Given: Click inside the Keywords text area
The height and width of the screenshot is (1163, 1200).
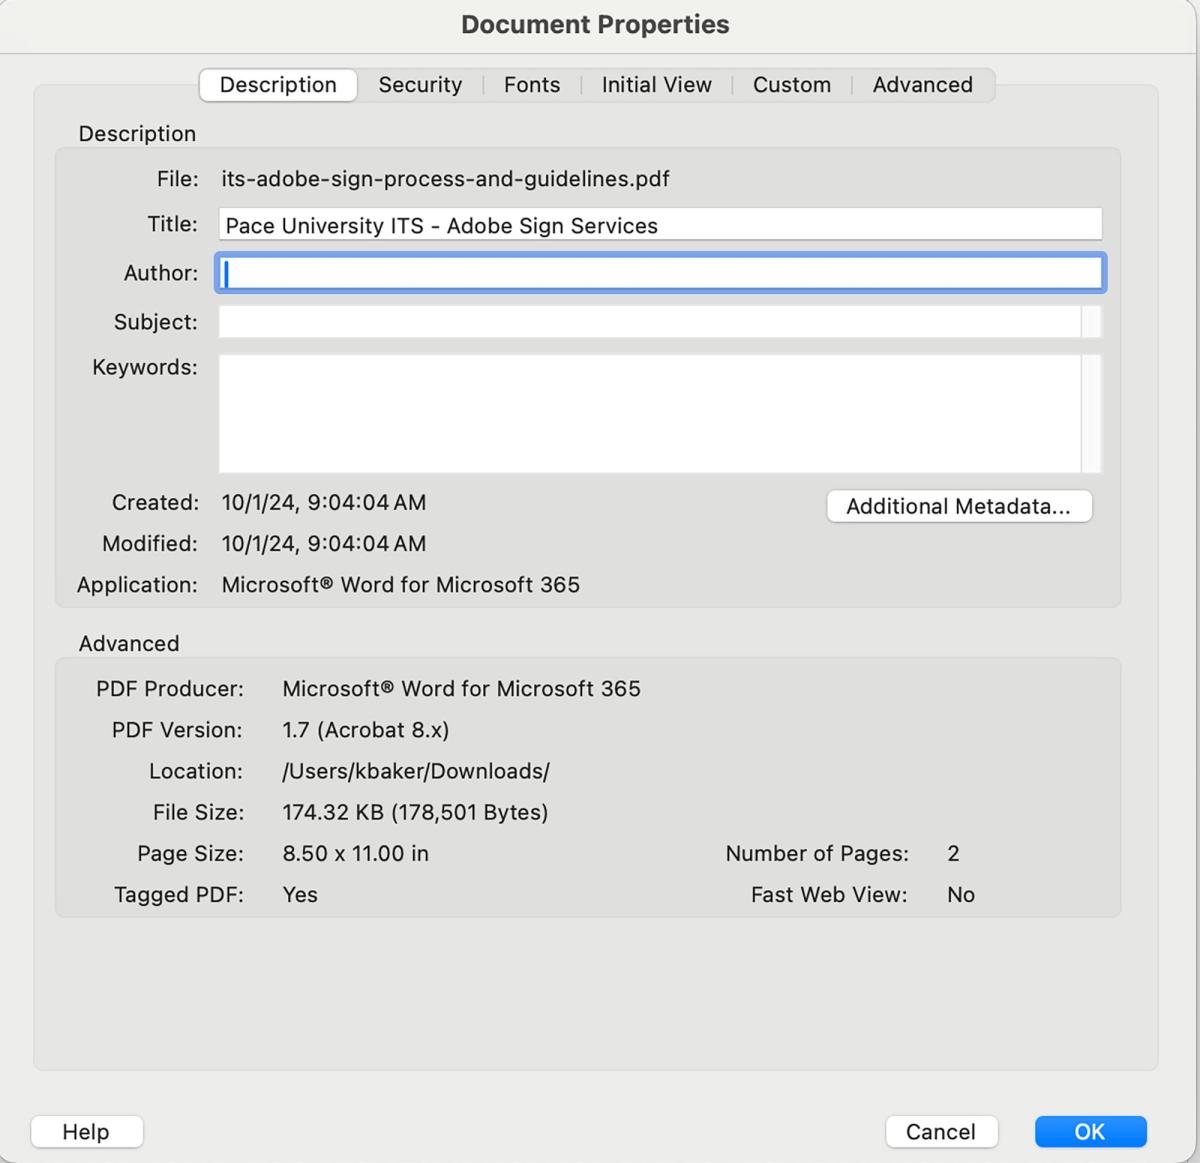Looking at the screenshot, I should pos(650,413).
